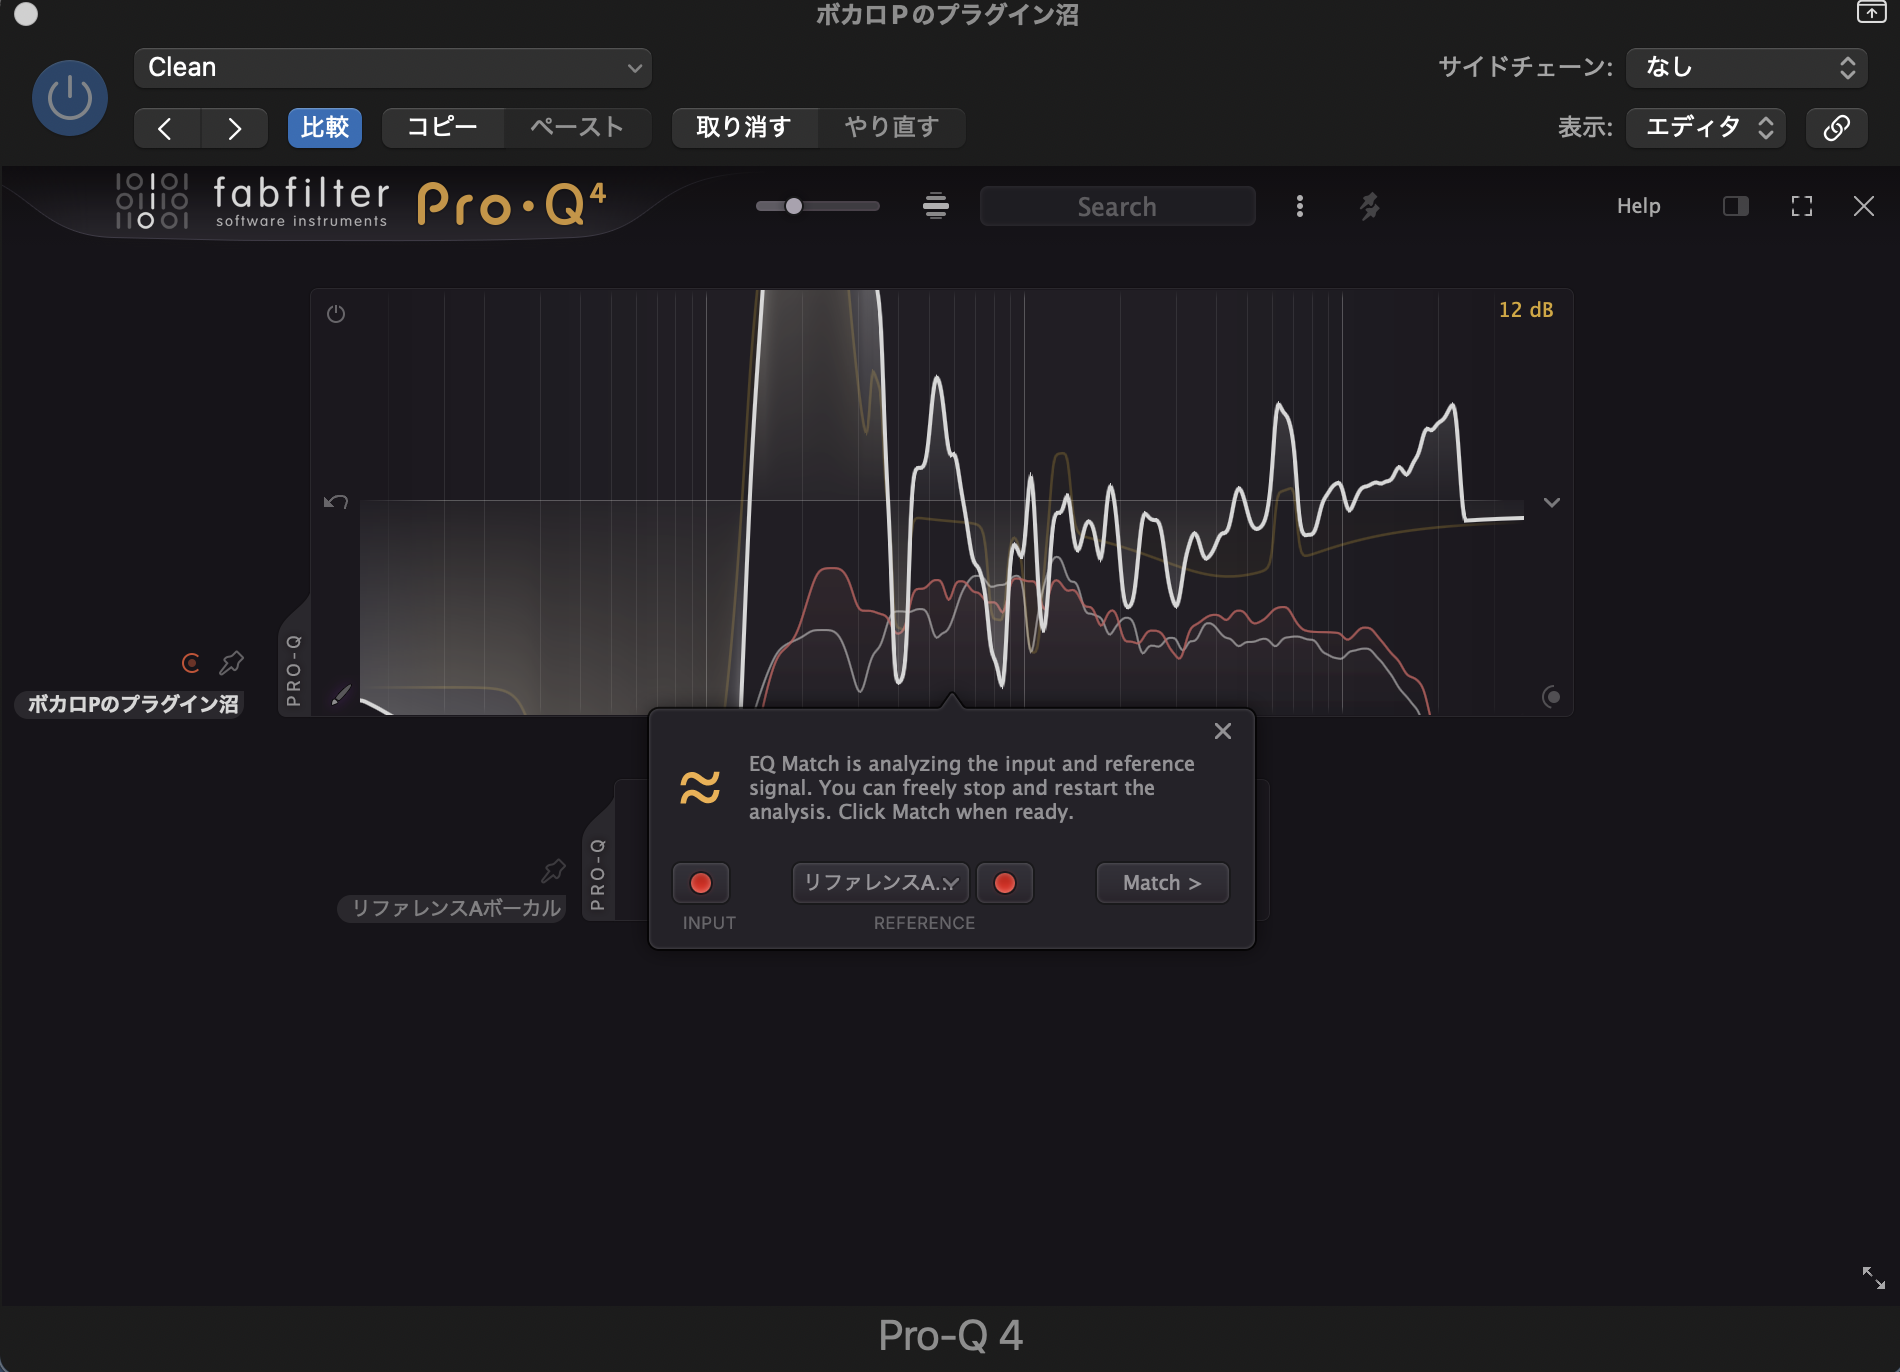Image resolution: width=1900 pixels, height=1372 pixels.
Task: Click into the Search field
Action: [1117, 206]
